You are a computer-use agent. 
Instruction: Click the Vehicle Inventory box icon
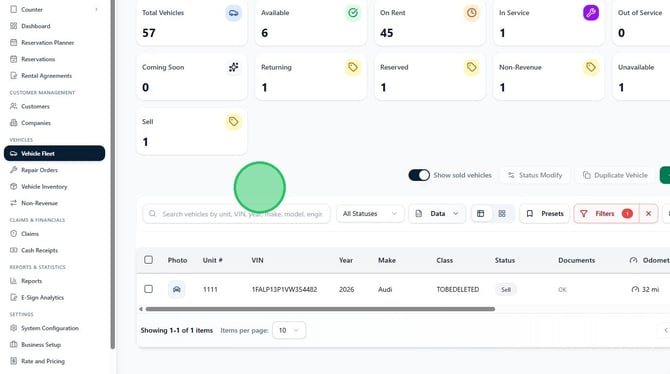pyautogui.click(x=14, y=186)
